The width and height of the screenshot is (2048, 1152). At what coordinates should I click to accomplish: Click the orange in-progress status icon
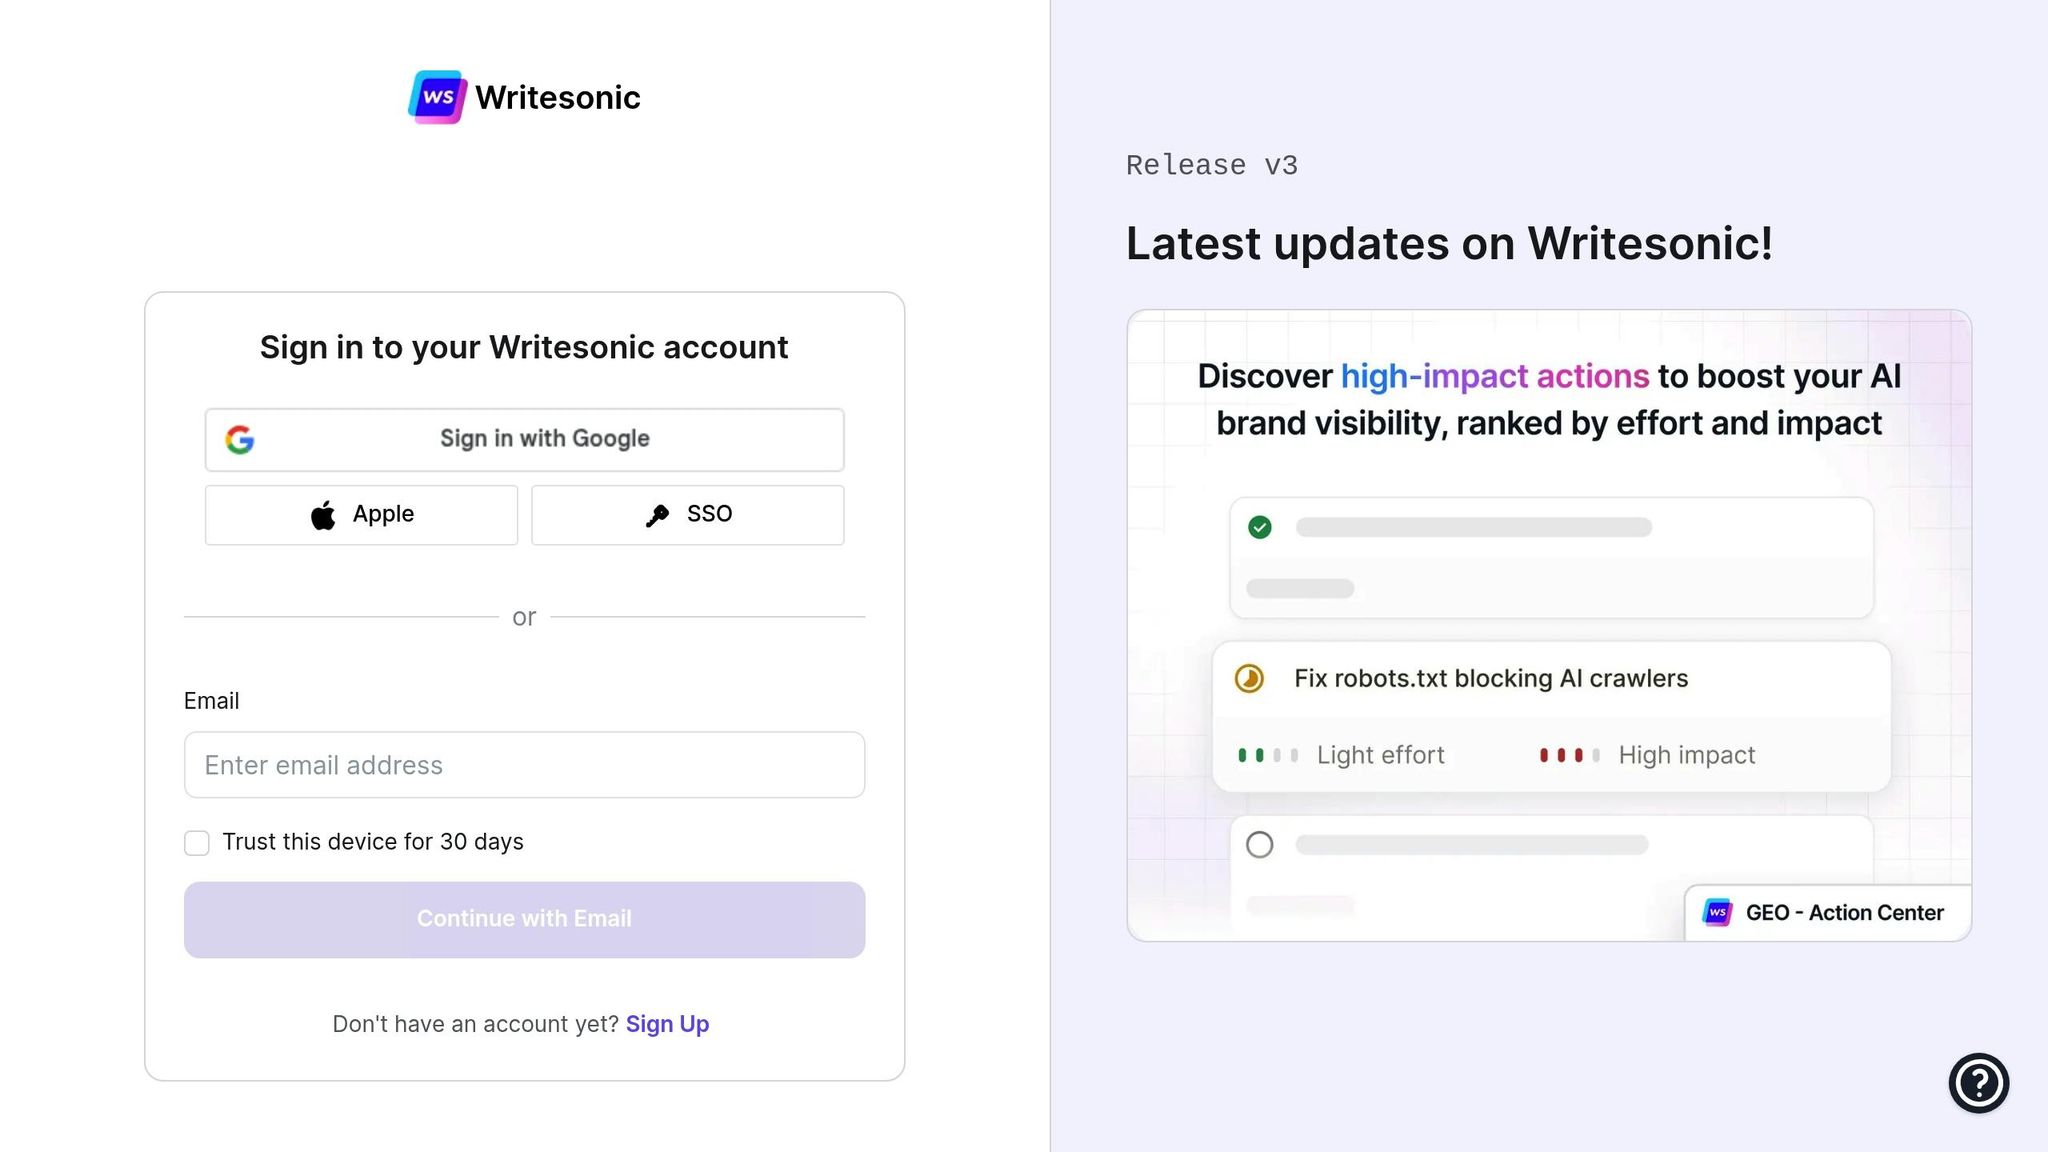click(x=1249, y=678)
